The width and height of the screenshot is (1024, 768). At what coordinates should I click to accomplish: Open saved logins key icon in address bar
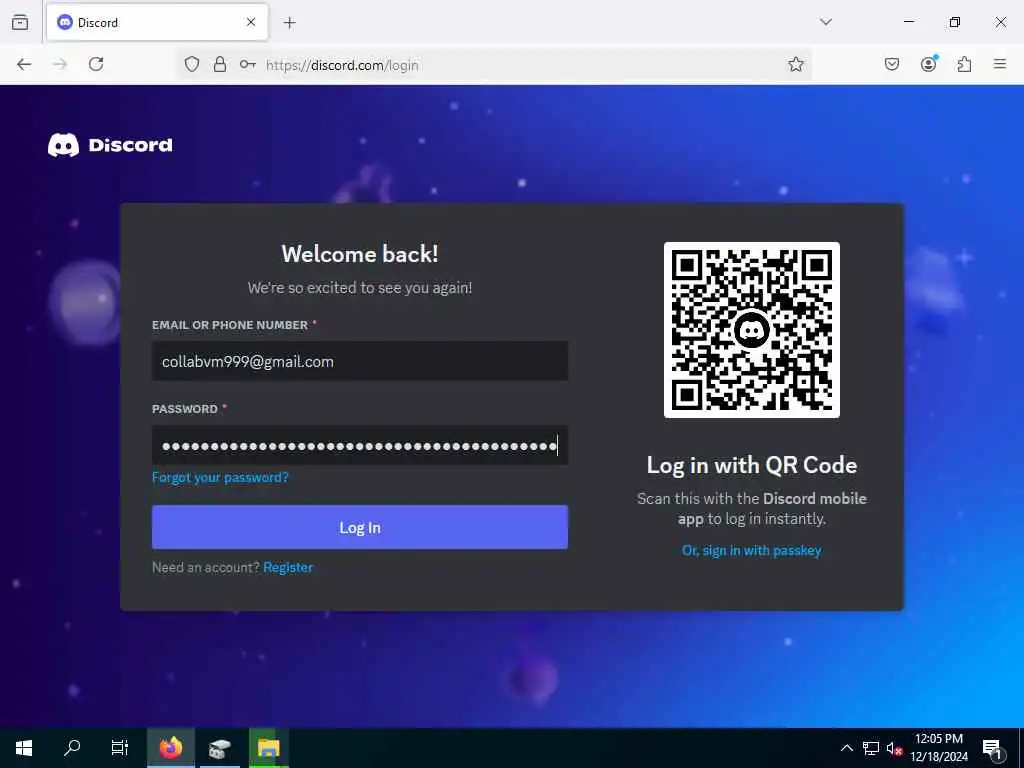(248, 64)
